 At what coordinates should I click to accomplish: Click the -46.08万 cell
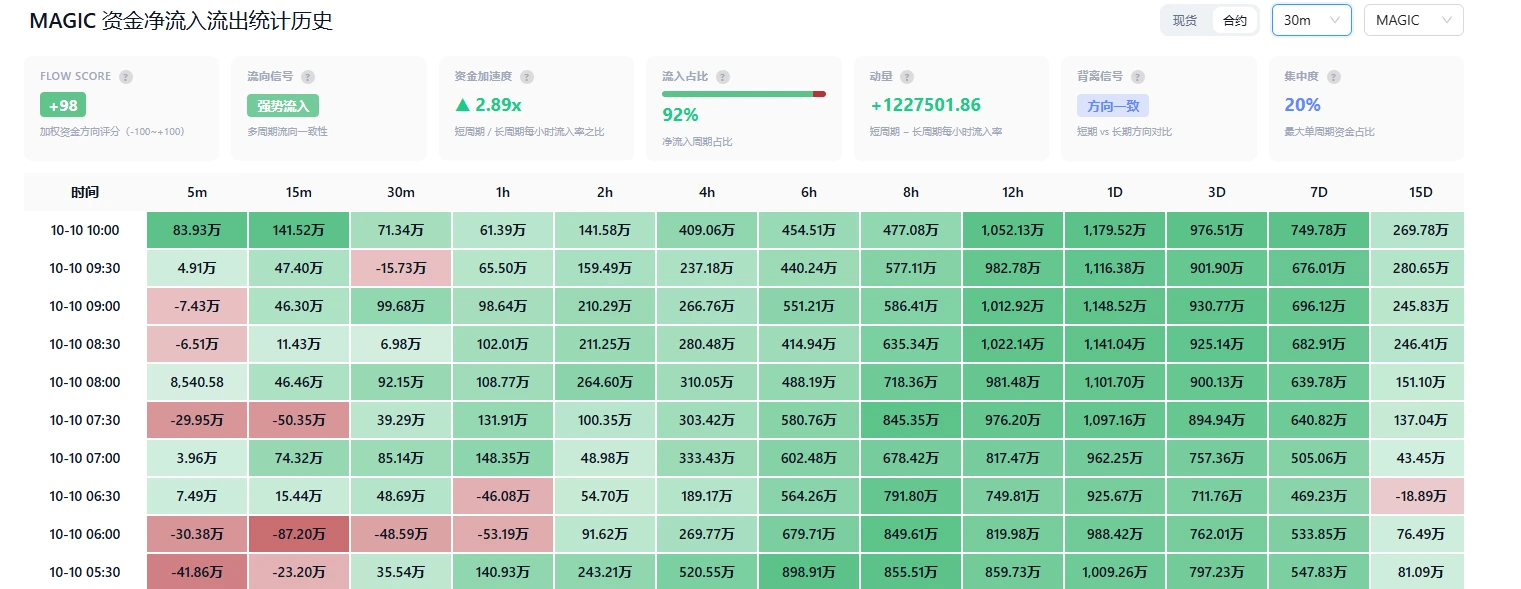pyautogui.click(x=503, y=496)
